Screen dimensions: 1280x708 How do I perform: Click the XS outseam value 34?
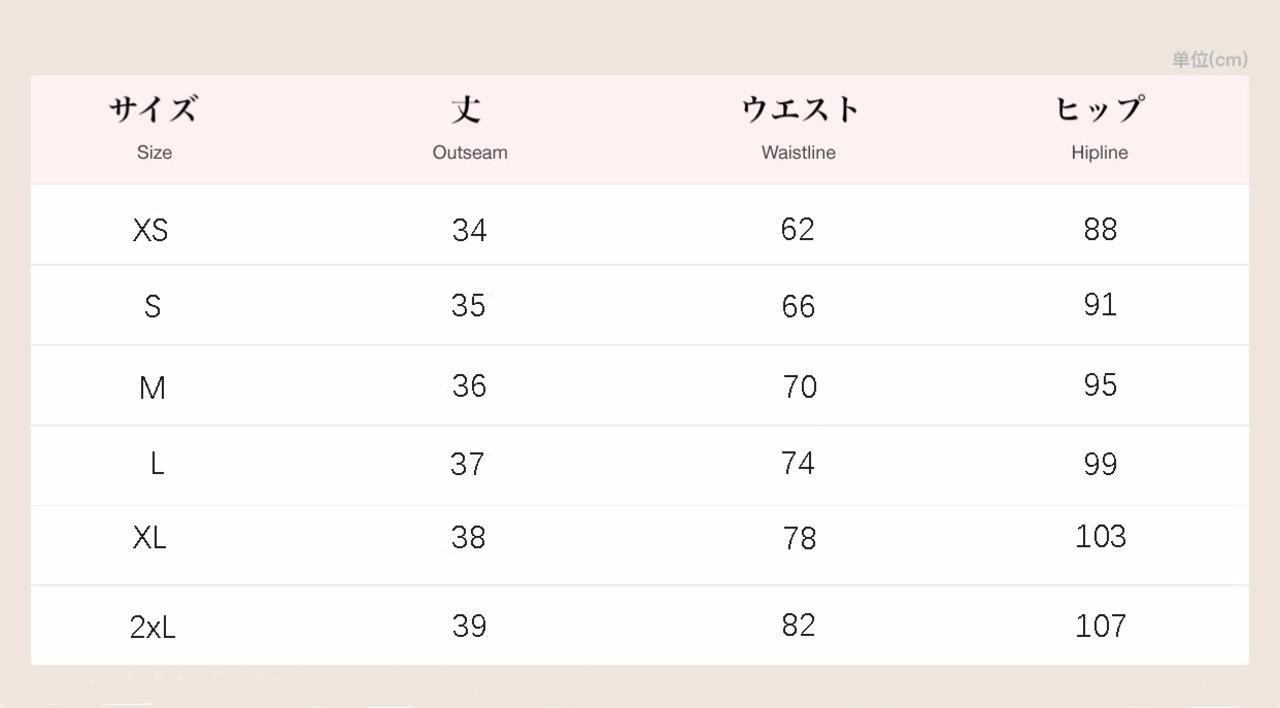pos(469,231)
